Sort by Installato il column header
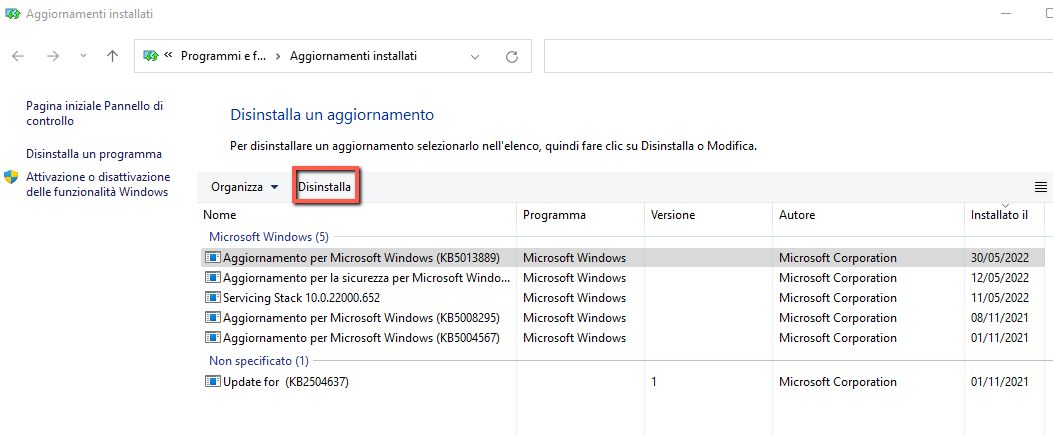Viewport: 1053px width, 435px height. coord(1005,215)
